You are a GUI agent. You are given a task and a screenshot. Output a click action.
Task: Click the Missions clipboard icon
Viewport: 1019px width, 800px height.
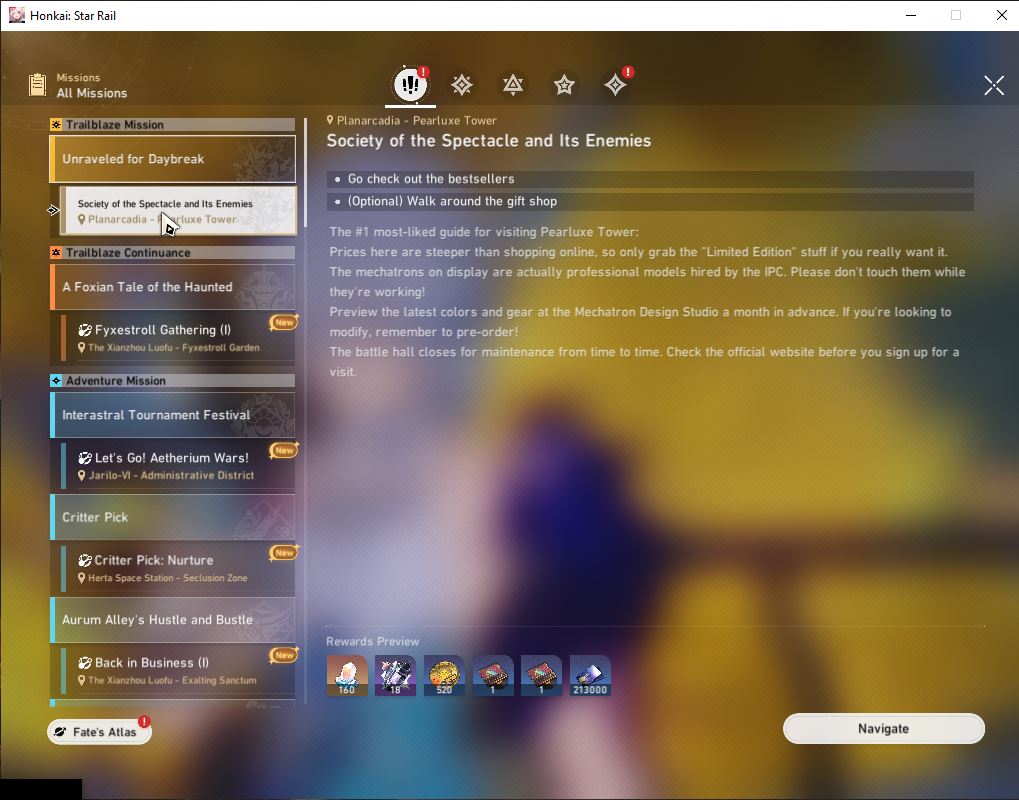(x=38, y=84)
